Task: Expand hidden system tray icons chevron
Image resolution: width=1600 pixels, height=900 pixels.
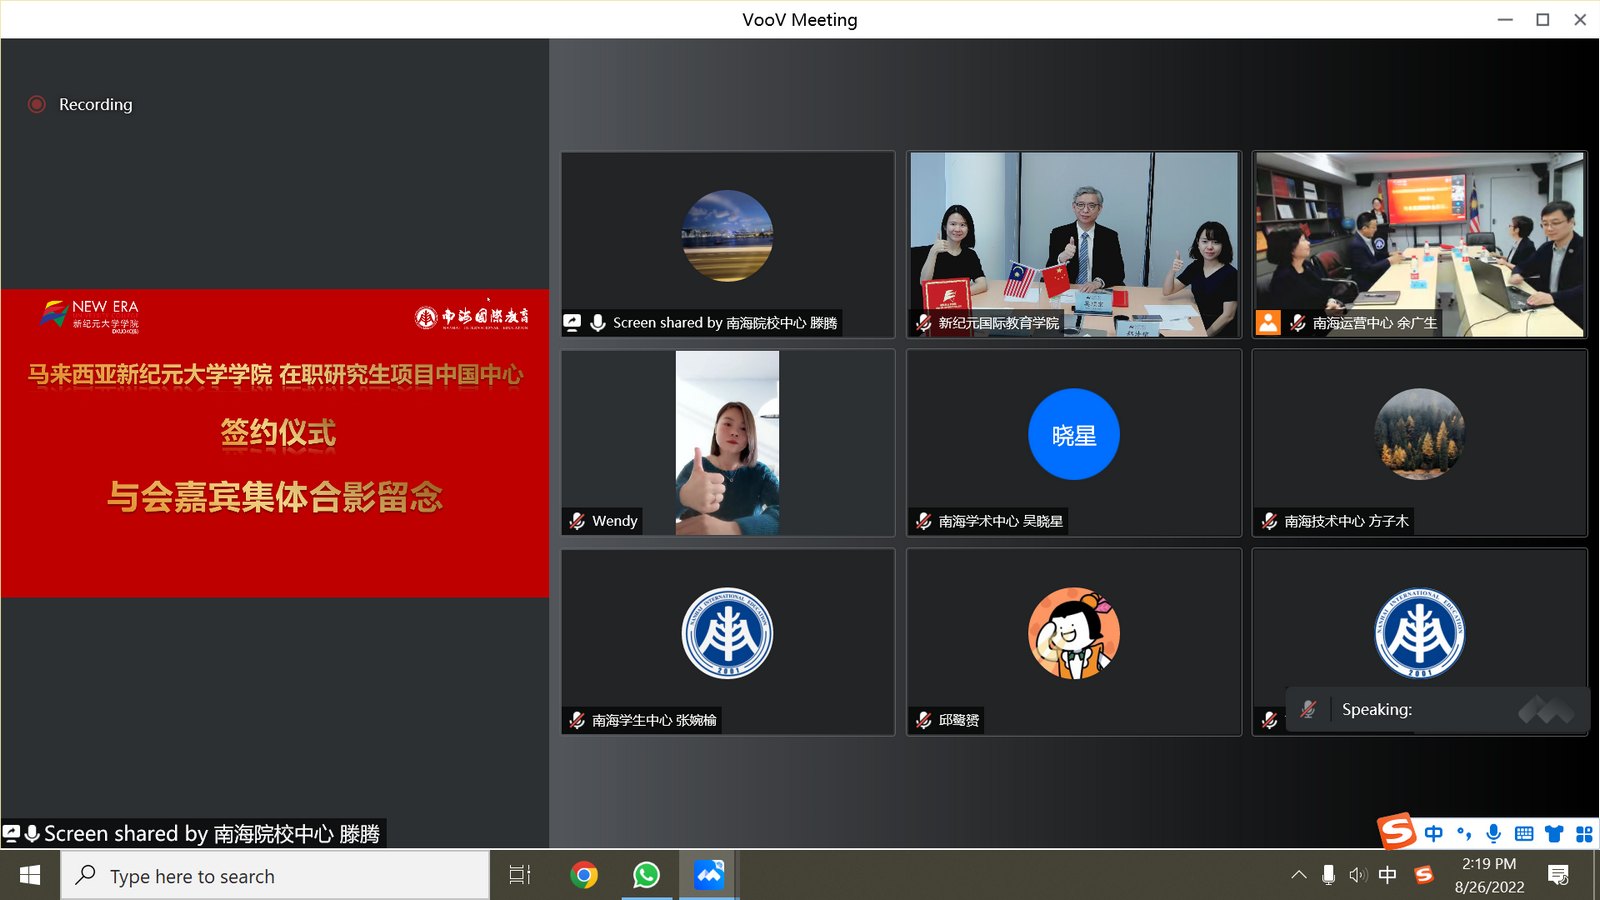Action: coord(1298,876)
